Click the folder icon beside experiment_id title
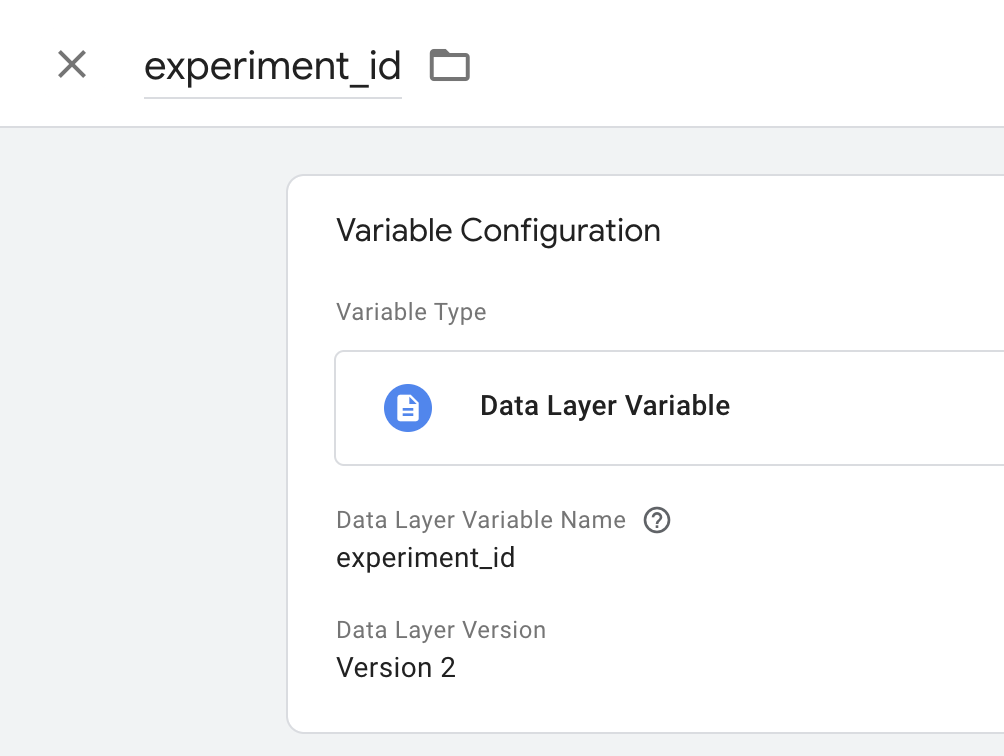The width and height of the screenshot is (1004, 756). [x=448, y=64]
